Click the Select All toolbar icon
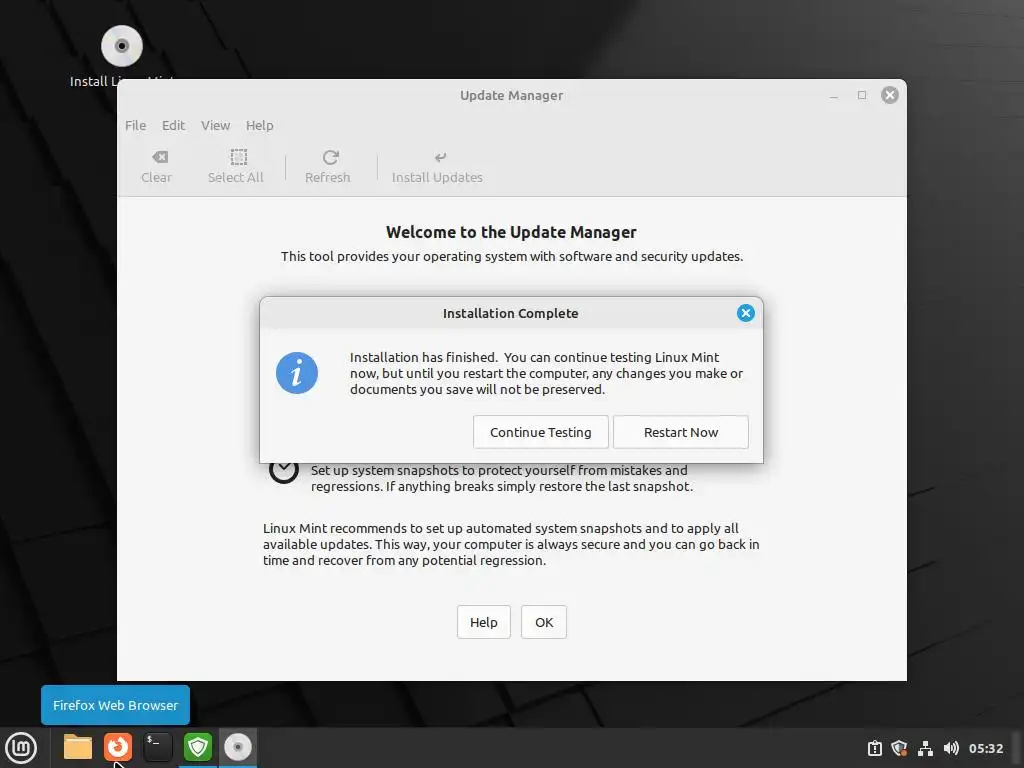Image resolution: width=1024 pixels, height=768 pixels. (x=236, y=167)
